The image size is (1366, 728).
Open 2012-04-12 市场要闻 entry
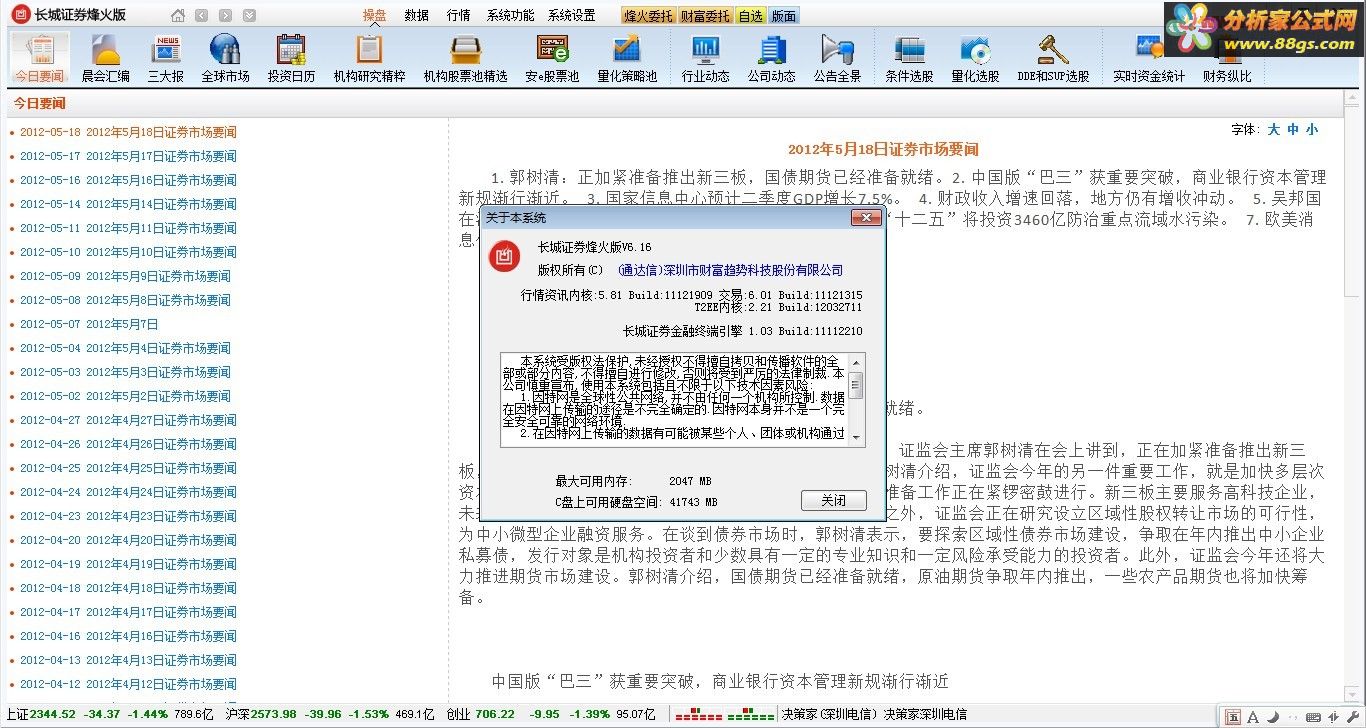[x=128, y=684]
